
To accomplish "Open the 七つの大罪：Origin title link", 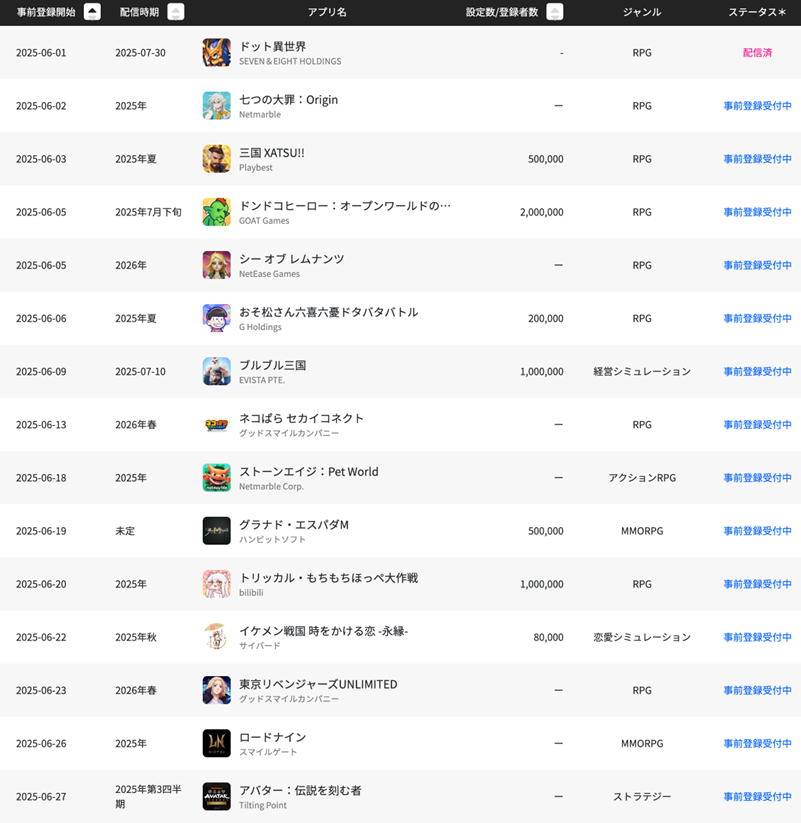I will 289,99.
